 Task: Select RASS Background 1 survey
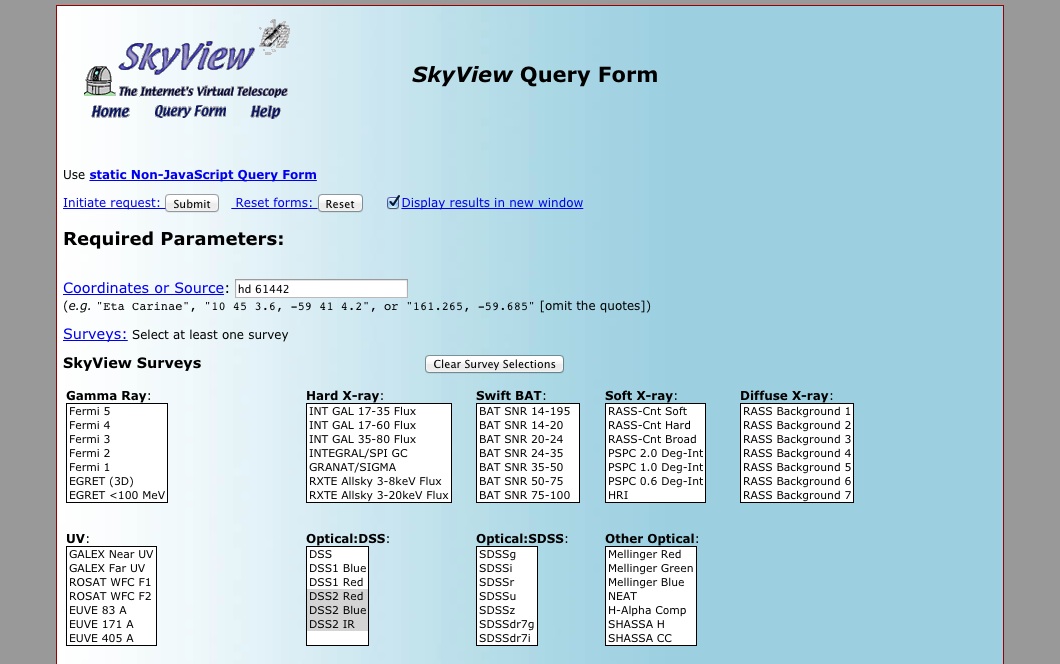(x=796, y=411)
